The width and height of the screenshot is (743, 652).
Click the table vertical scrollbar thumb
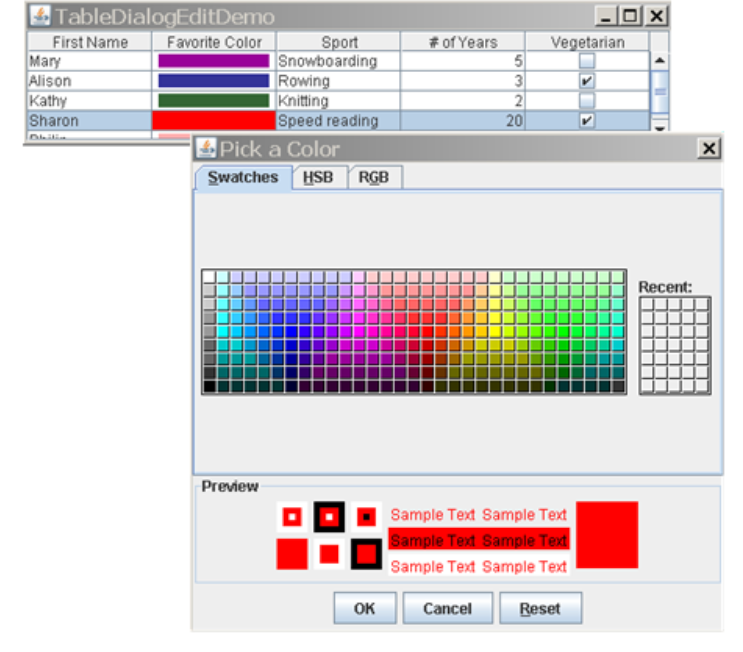coord(660,92)
